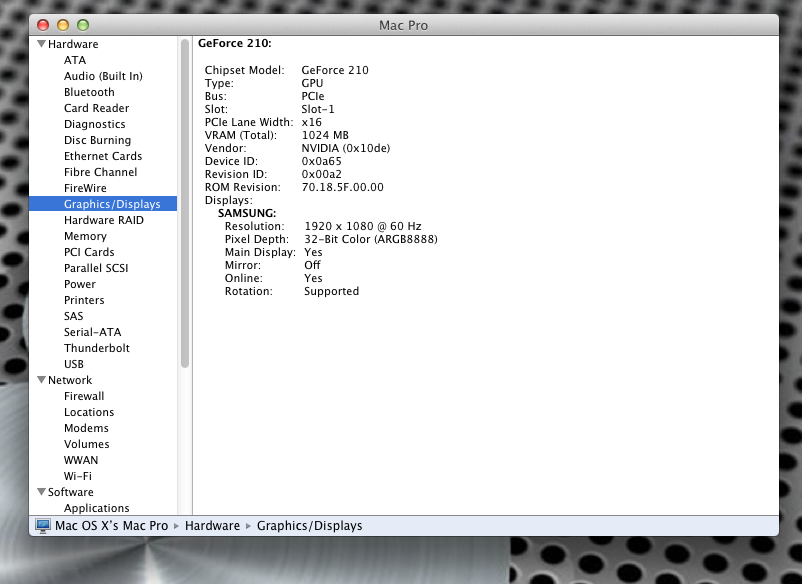Open the Memory hardware entry

(x=85, y=236)
